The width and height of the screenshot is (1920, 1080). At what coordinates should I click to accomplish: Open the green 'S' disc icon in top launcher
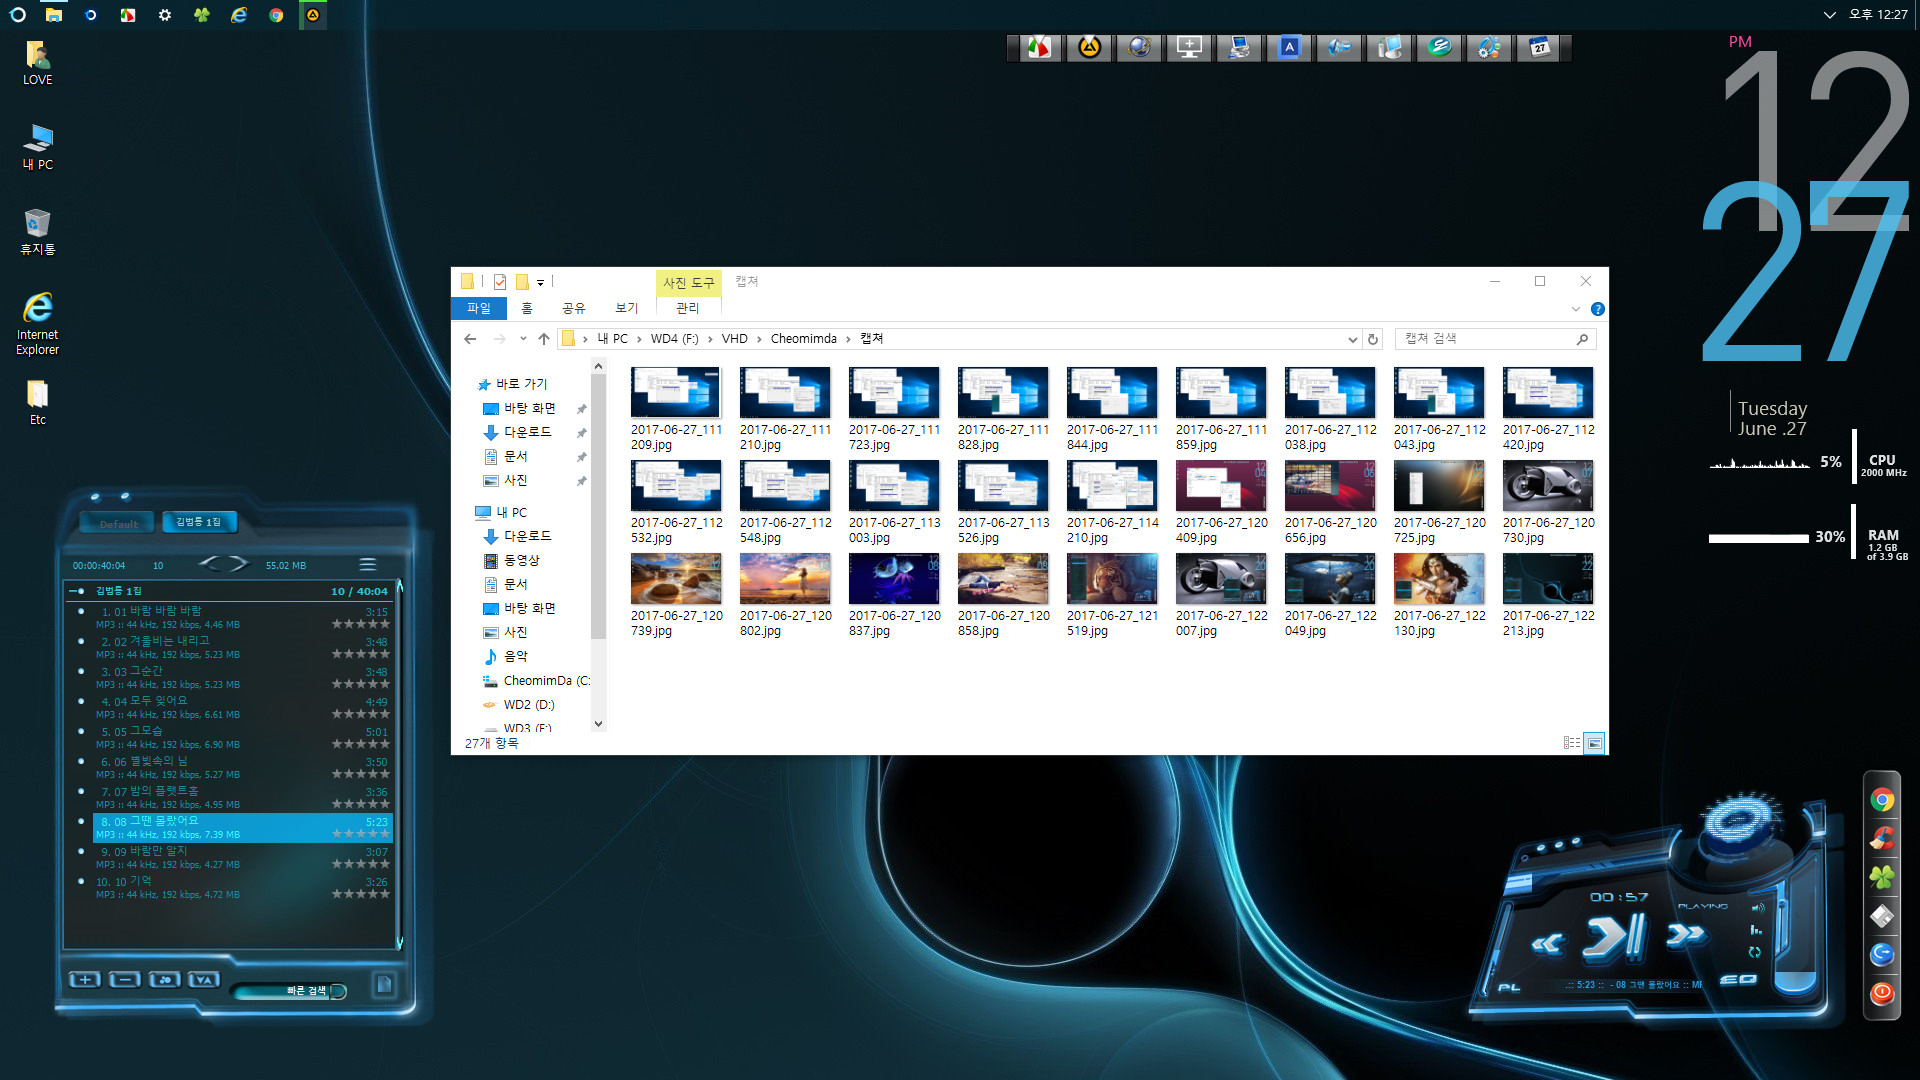pyautogui.click(x=1439, y=47)
